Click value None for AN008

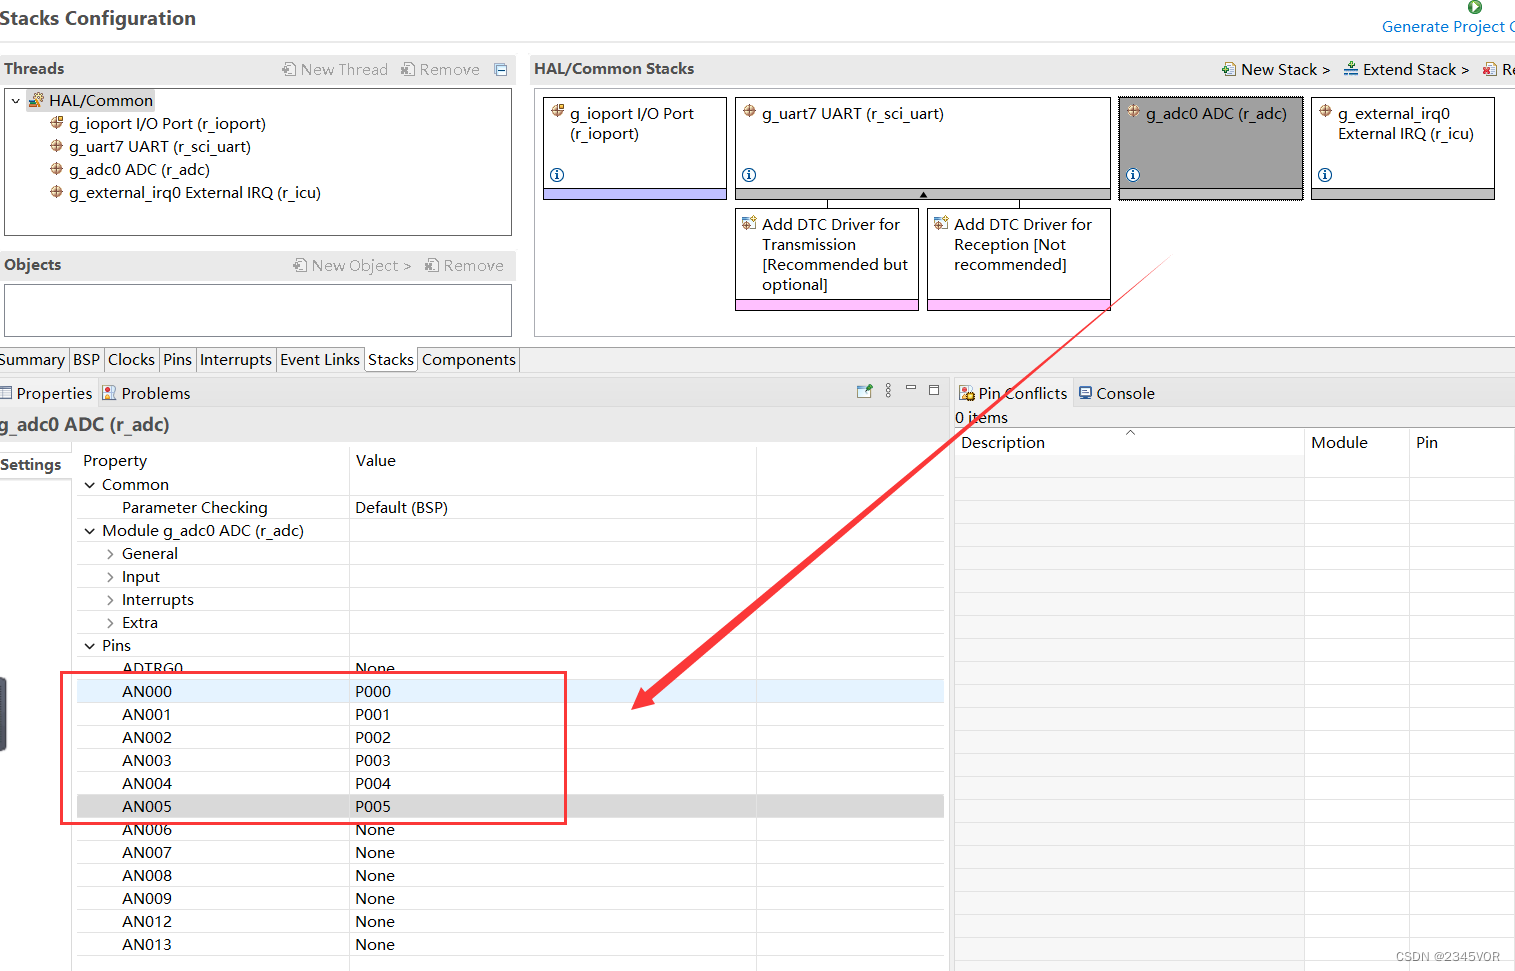375,876
